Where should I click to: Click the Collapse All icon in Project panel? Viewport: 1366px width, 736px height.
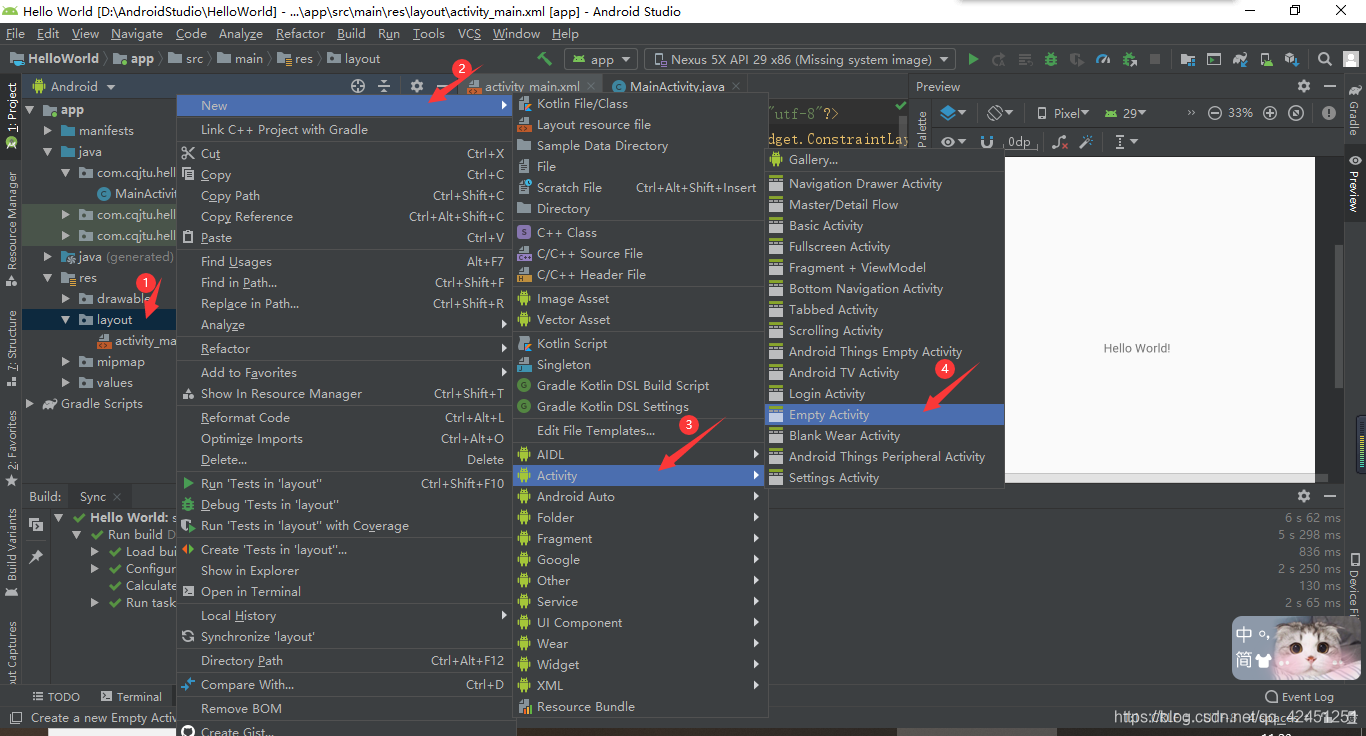click(384, 87)
